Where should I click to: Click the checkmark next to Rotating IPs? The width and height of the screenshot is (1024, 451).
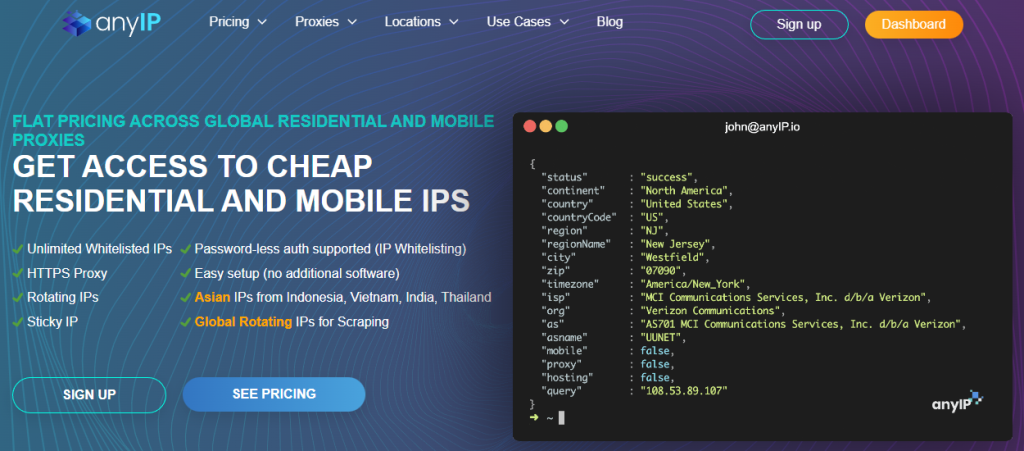click(18, 298)
